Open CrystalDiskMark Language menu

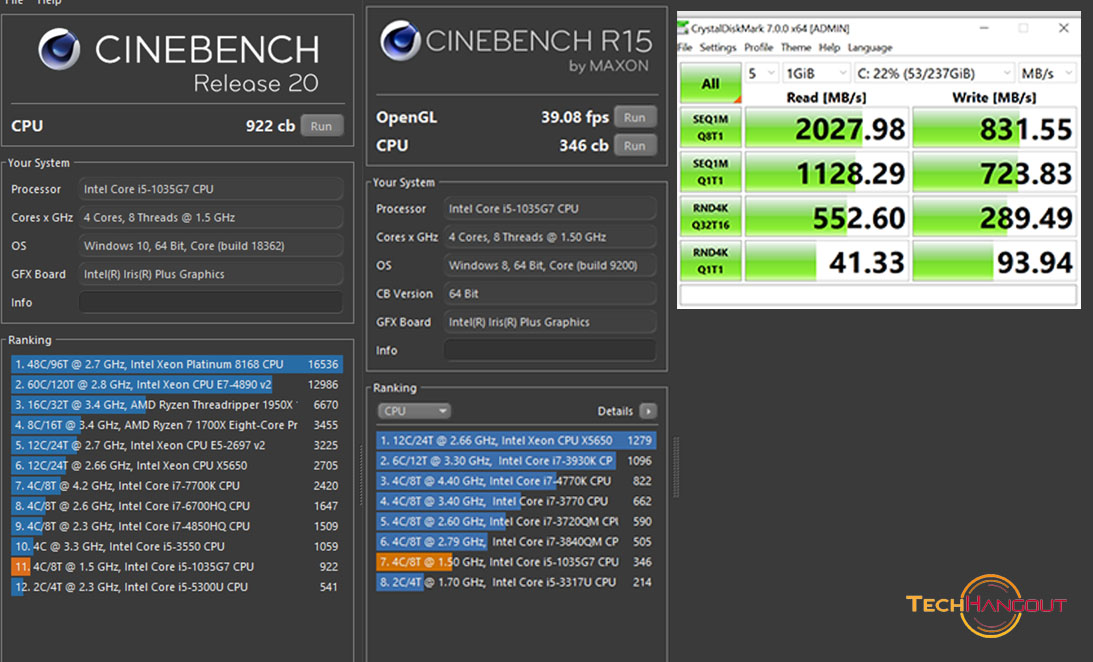click(x=870, y=47)
